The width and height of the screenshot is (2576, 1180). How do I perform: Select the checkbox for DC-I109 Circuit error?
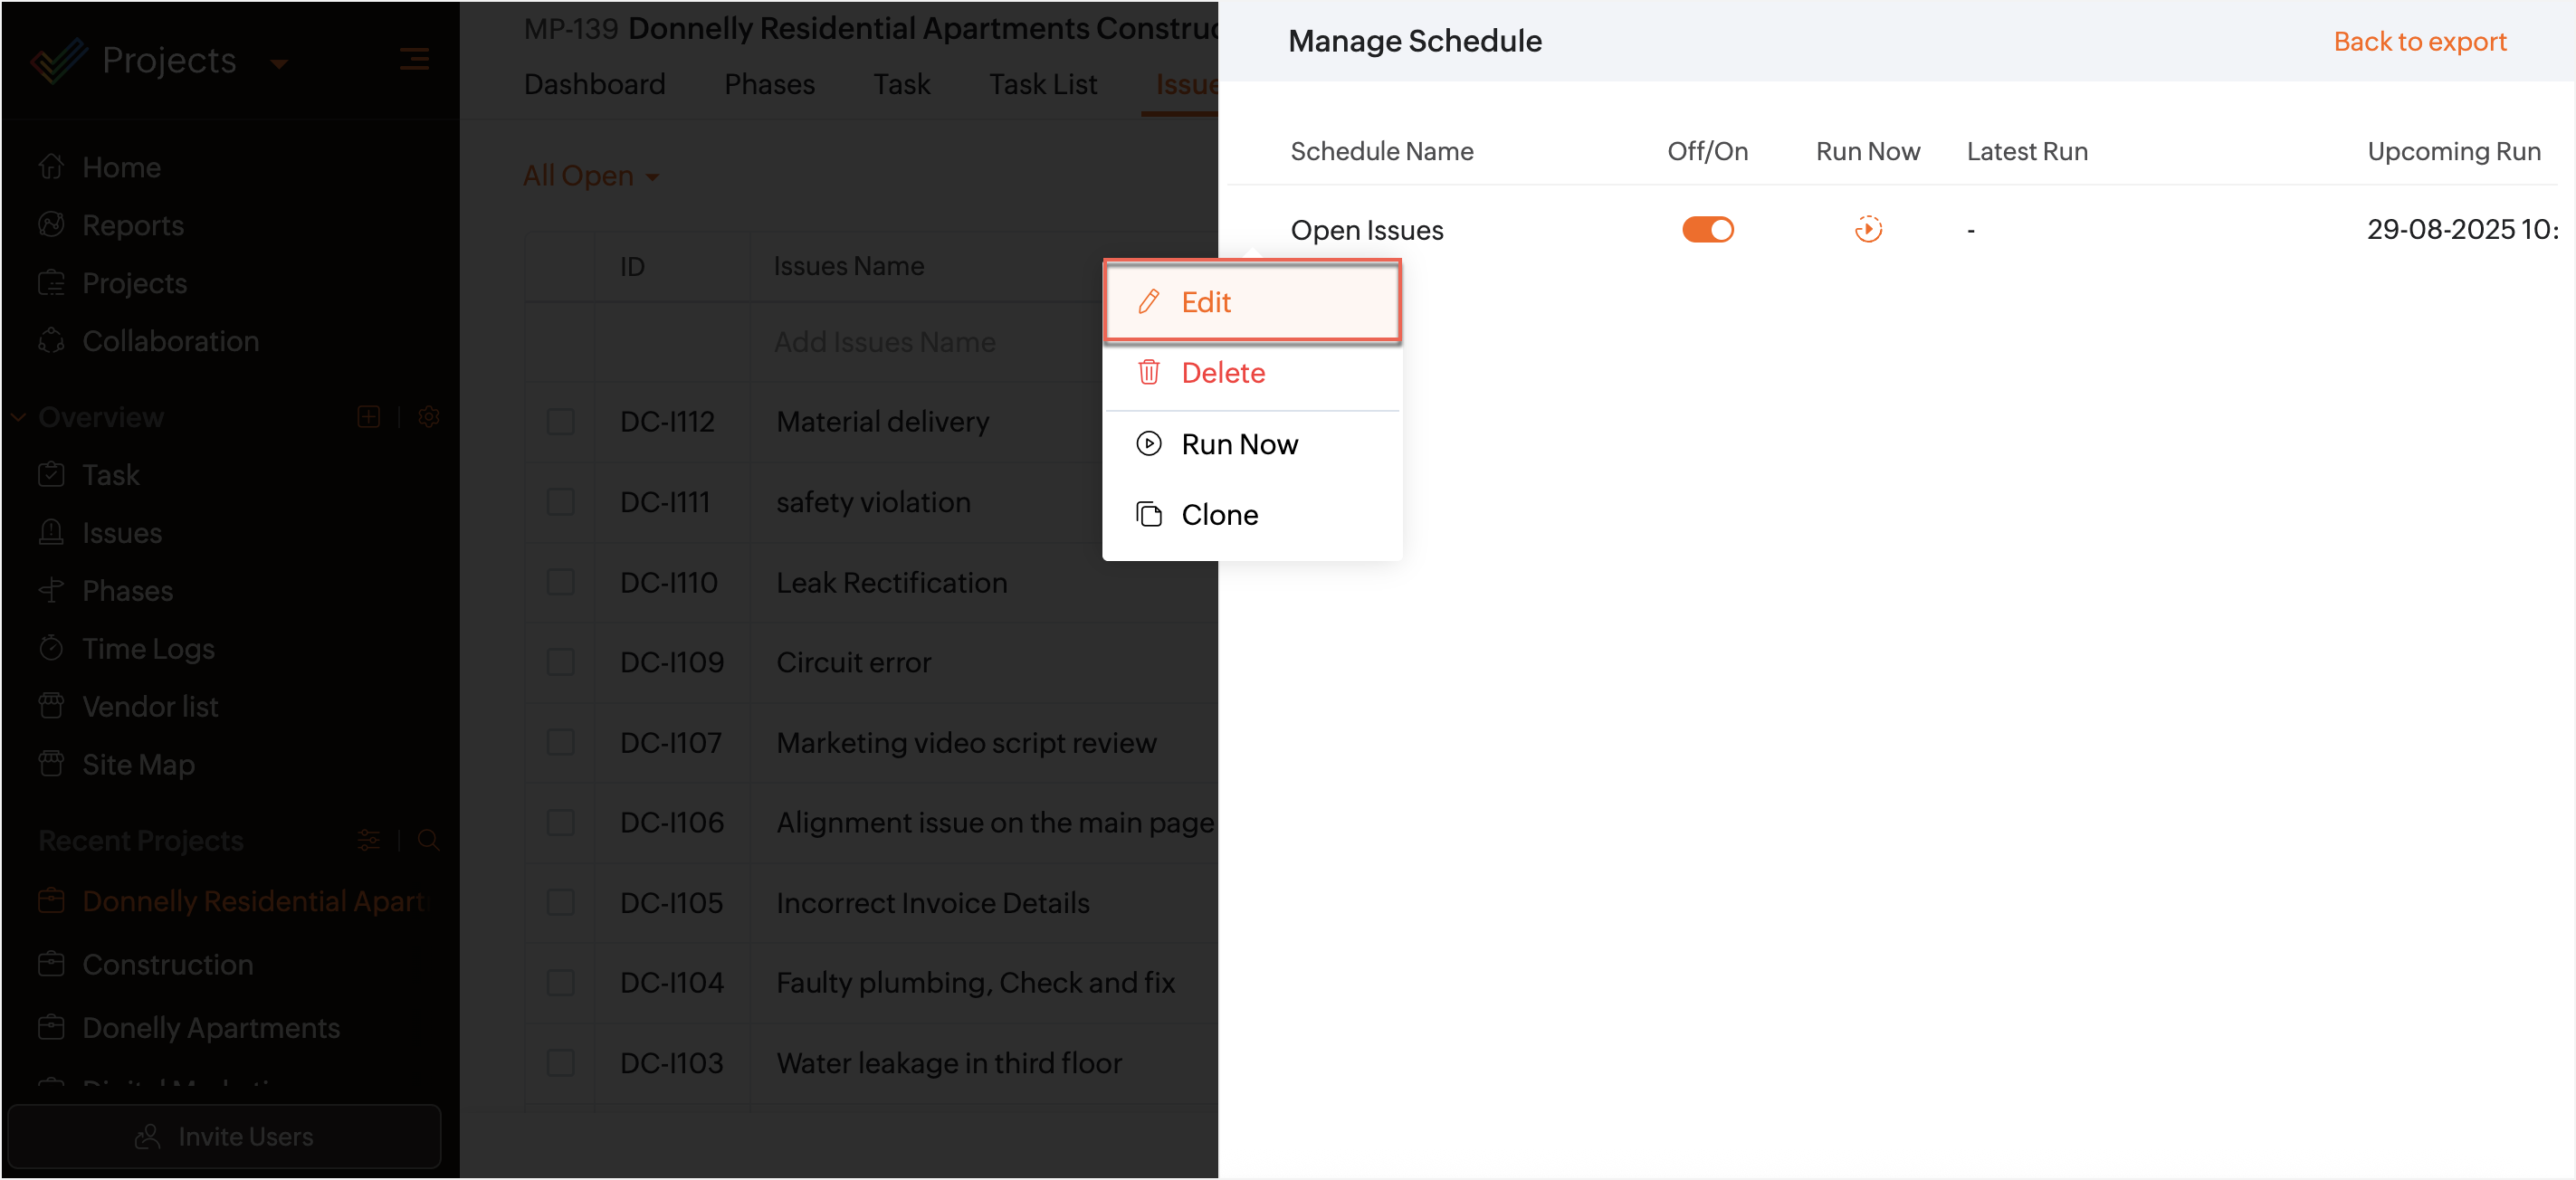click(561, 662)
